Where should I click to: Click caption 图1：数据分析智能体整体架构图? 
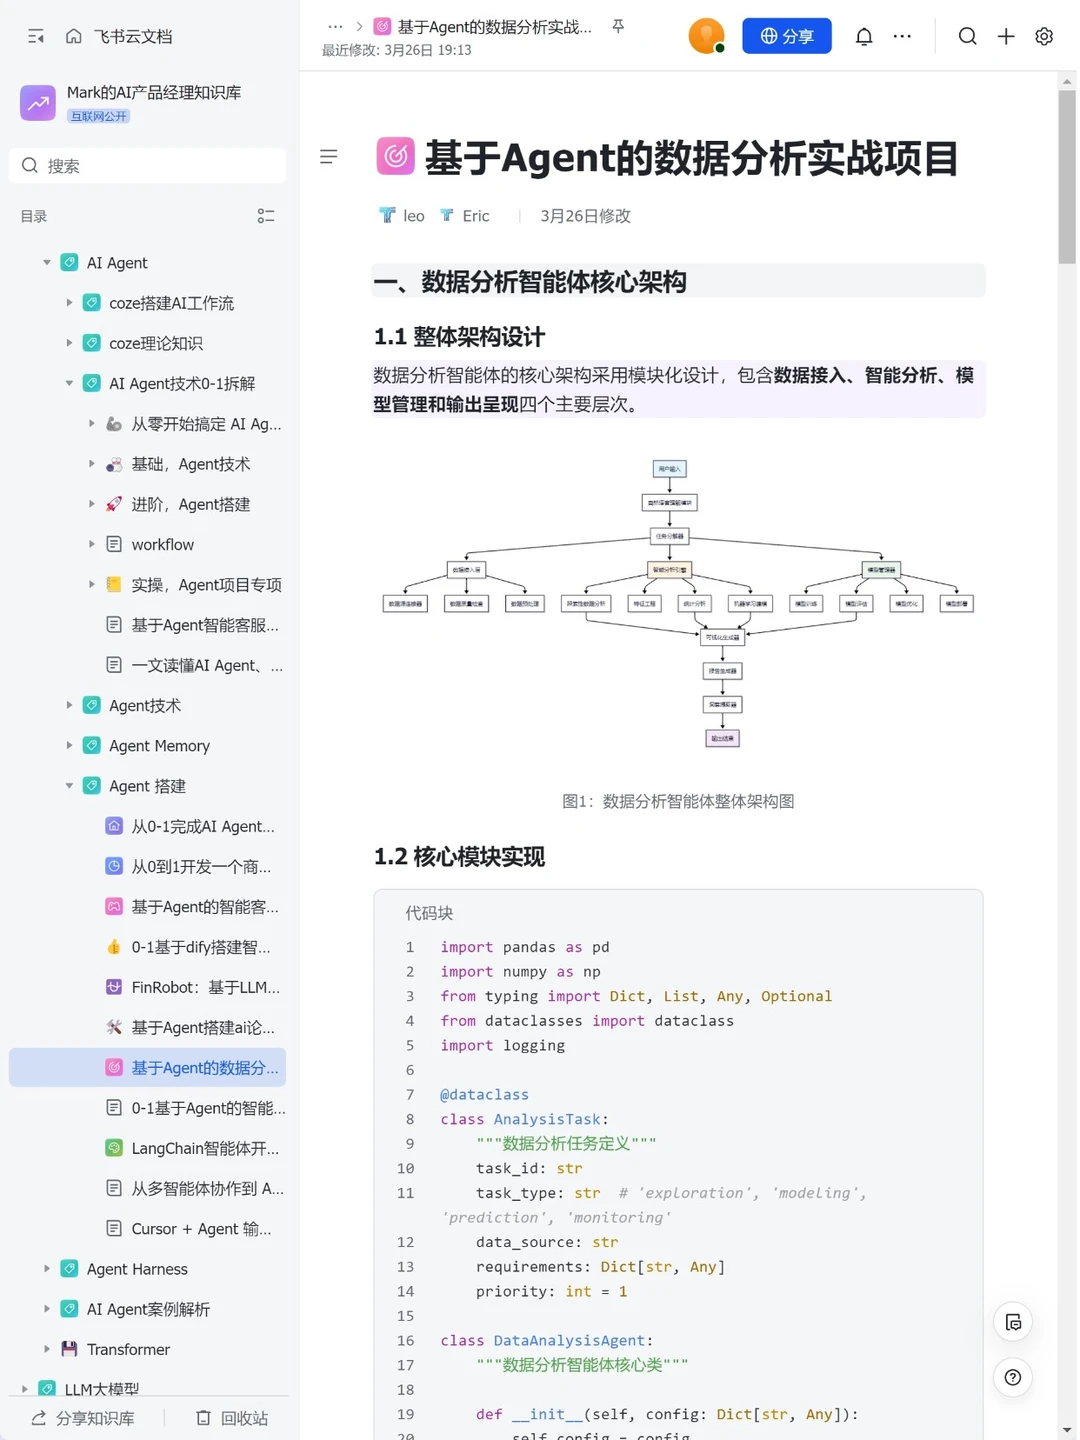pos(678,801)
